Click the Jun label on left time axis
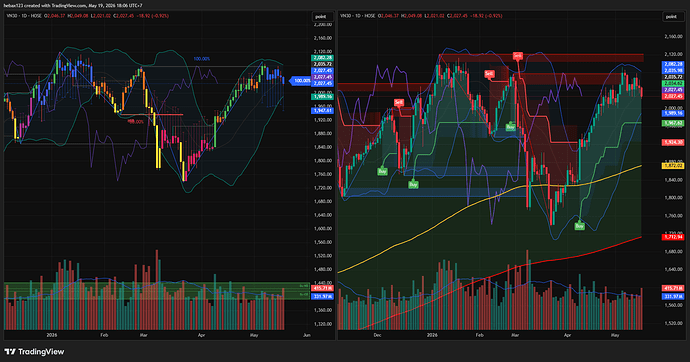The width and height of the screenshot is (690, 362). point(307,335)
